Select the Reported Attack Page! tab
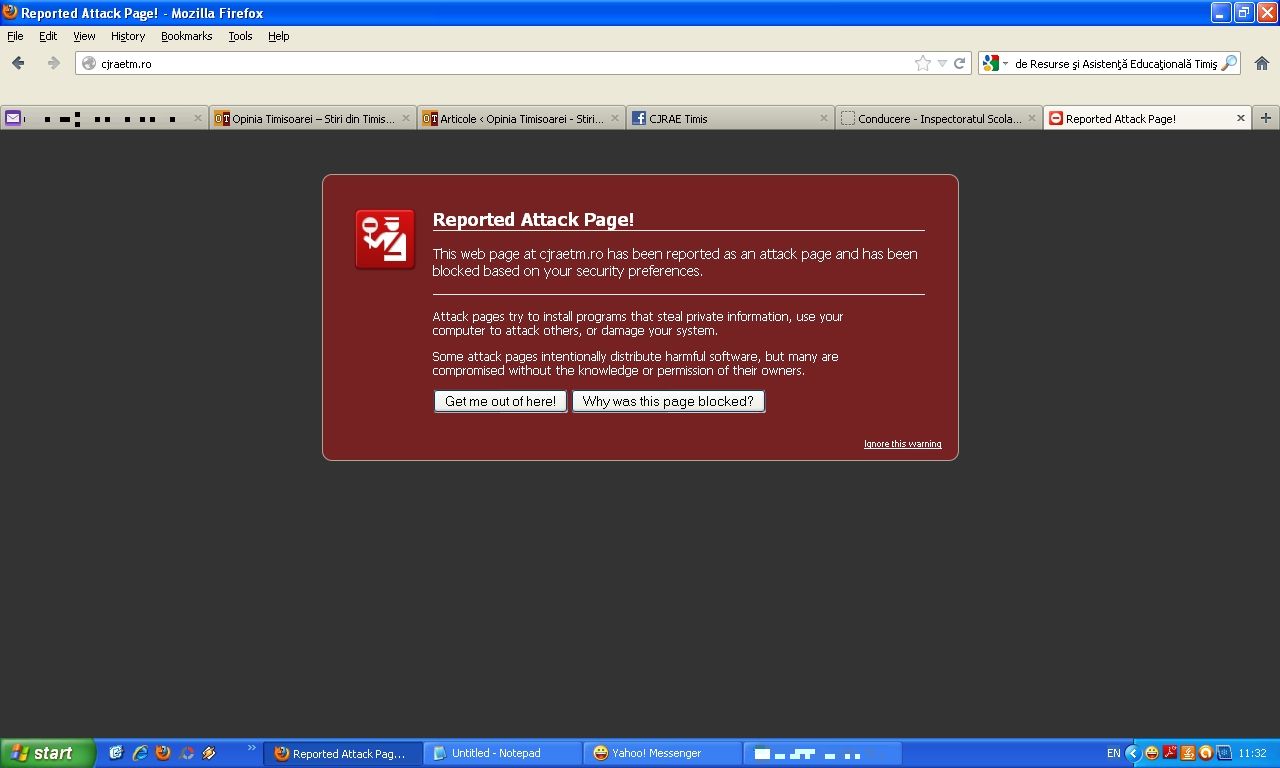This screenshot has height=768, width=1280. (1147, 118)
